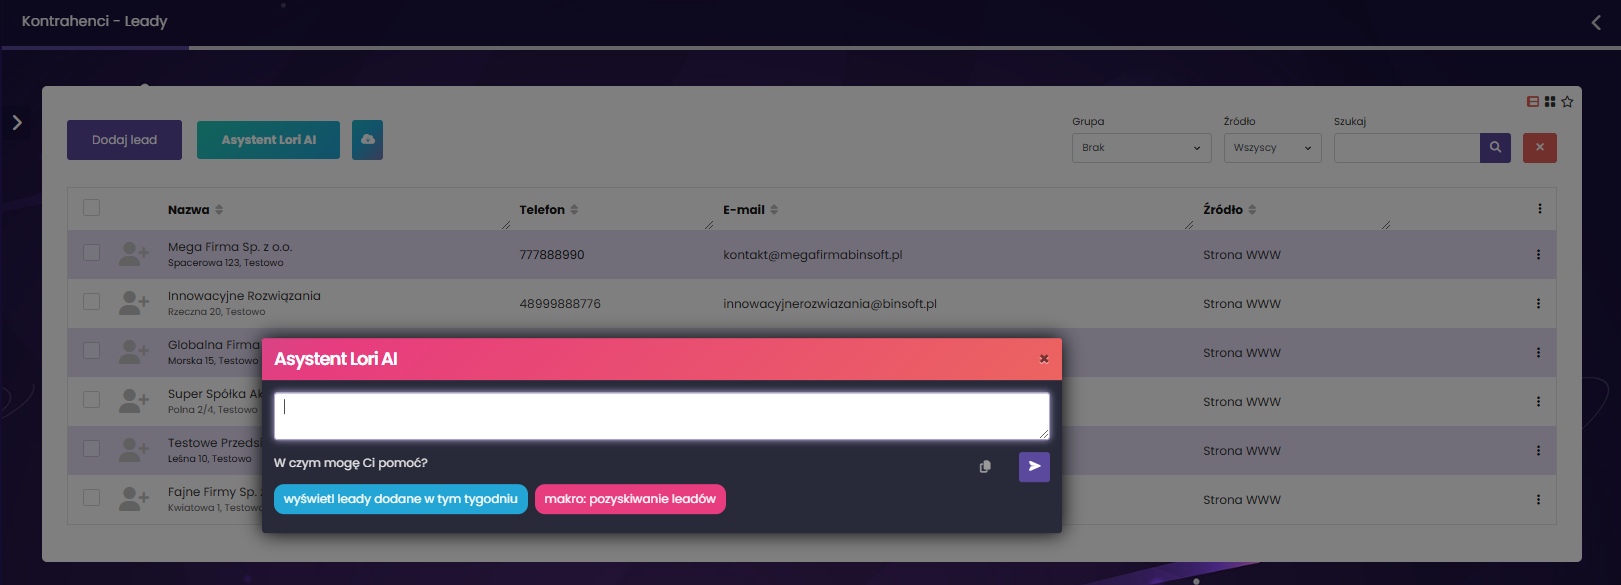
Task: Open the Grupa dropdown
Action: (1141, 148)
